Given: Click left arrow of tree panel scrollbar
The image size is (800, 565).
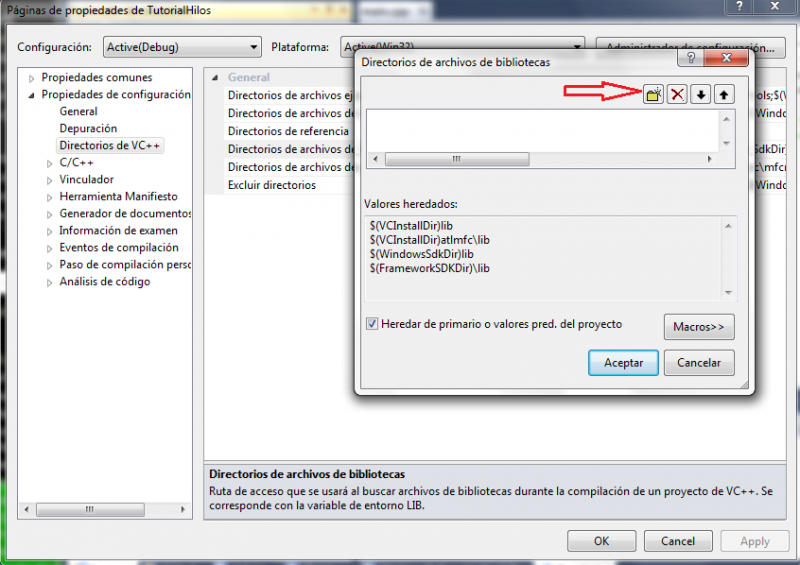Looking at the screenshot, I should (x=27, y=509).
